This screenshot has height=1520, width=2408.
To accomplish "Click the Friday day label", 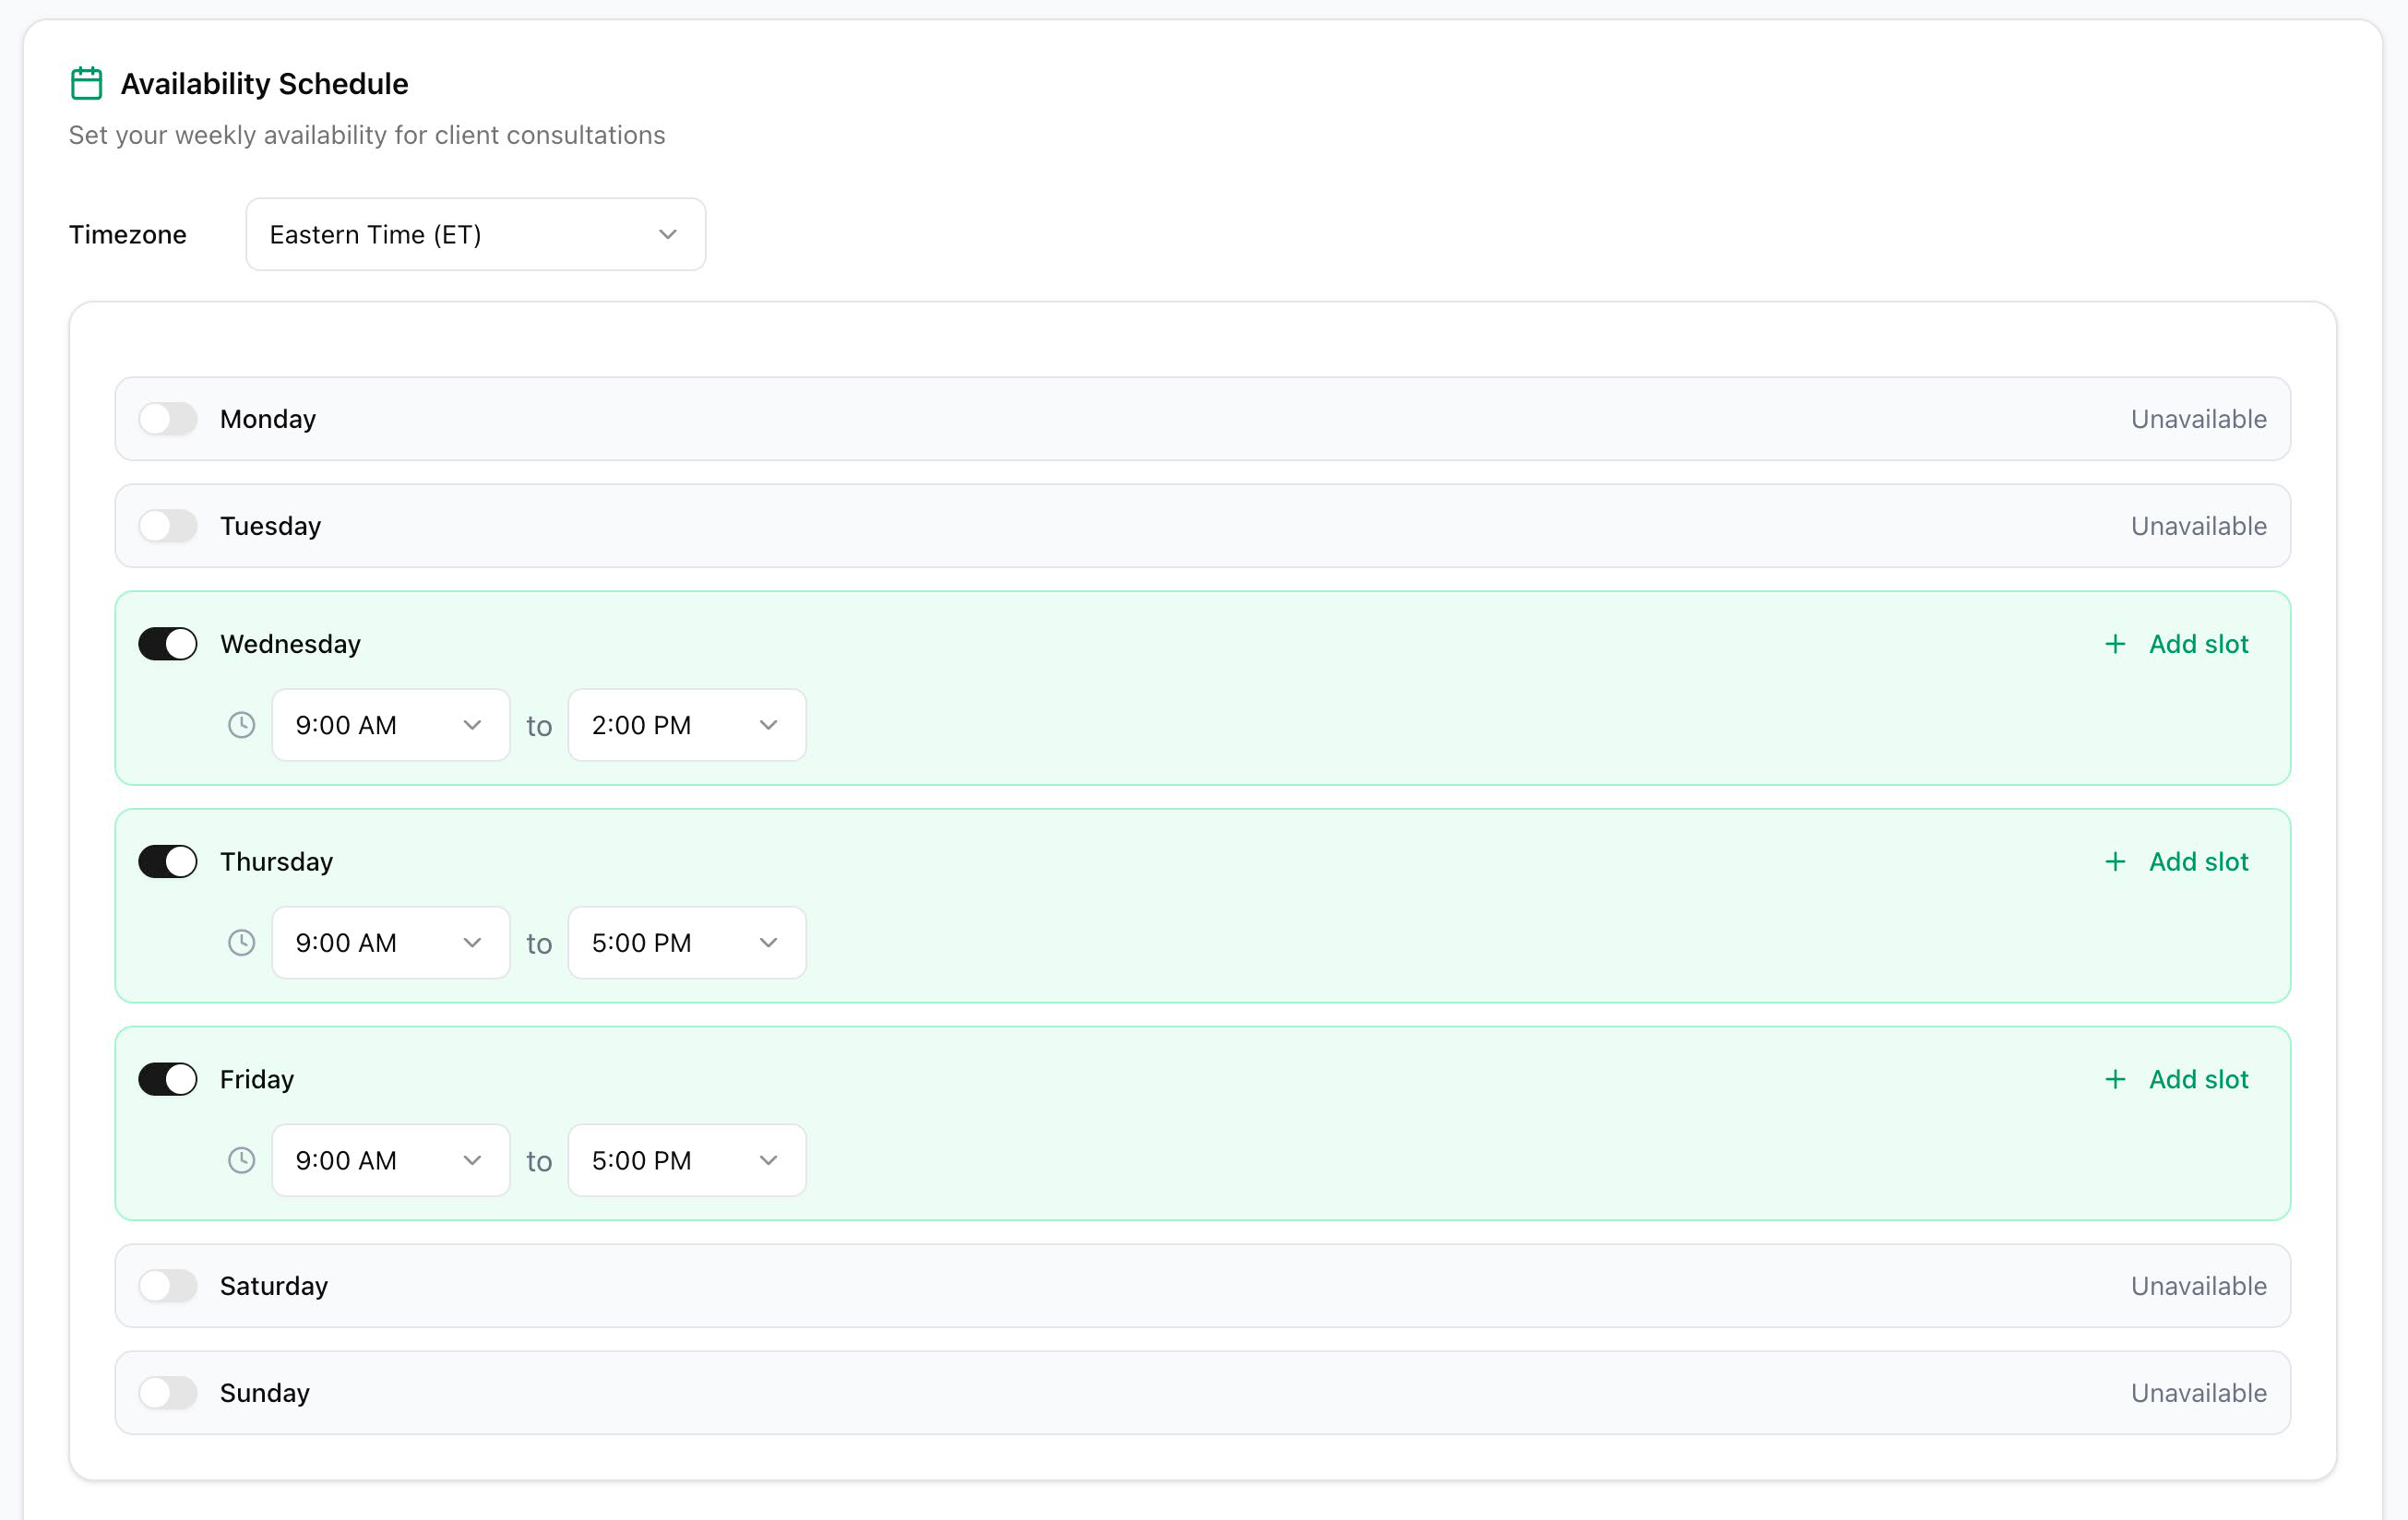I will click(x=257, y=1080).
